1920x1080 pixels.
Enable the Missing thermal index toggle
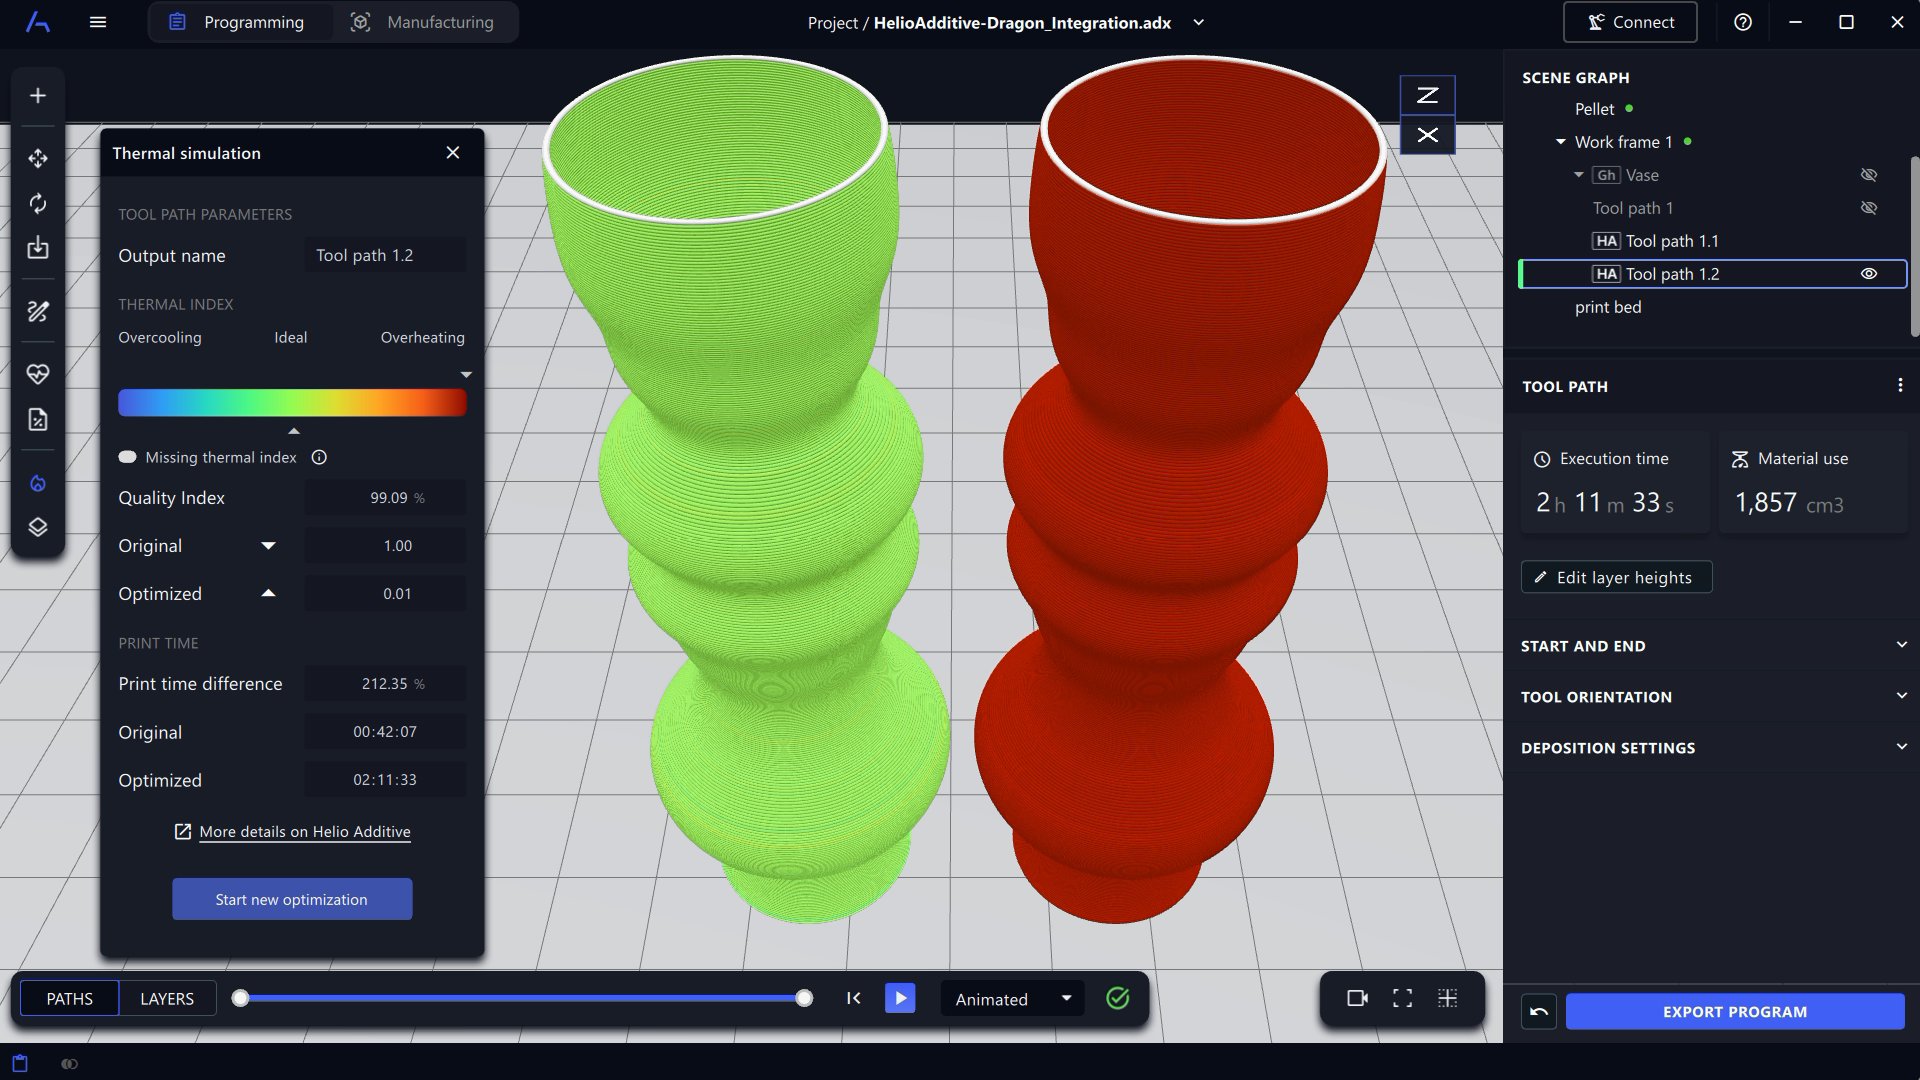click(128, 457)
